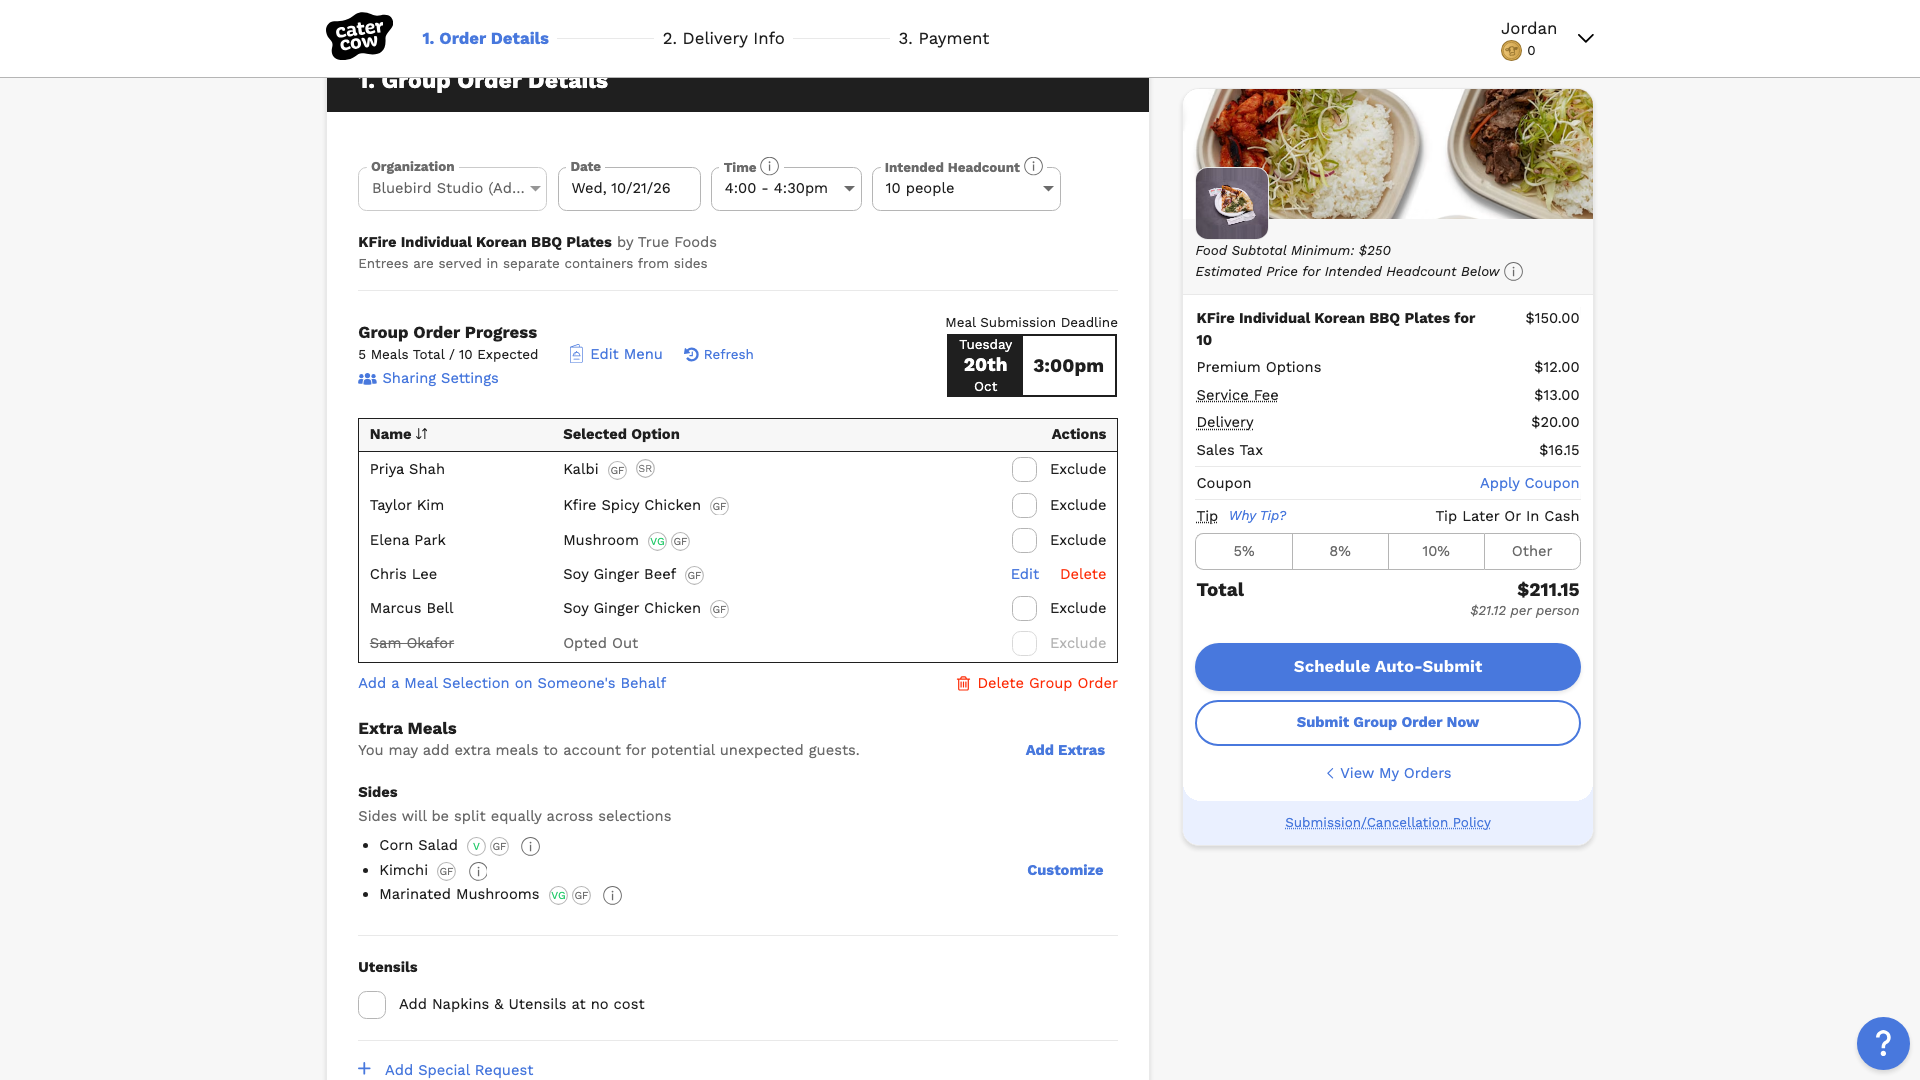Image resolution: width=1920 pixels, height=1080 pixels.
Task: Click the Estimated Price info icon
Action: tap(1514, 272)
